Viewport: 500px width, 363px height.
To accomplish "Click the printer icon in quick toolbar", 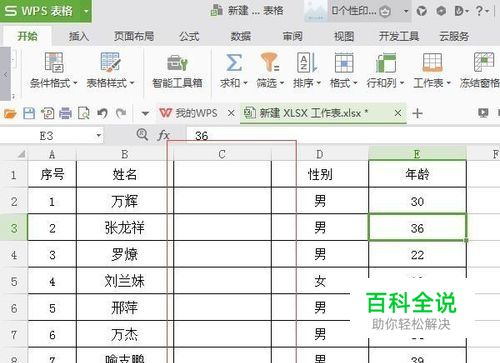I will (x=65, y=114).
